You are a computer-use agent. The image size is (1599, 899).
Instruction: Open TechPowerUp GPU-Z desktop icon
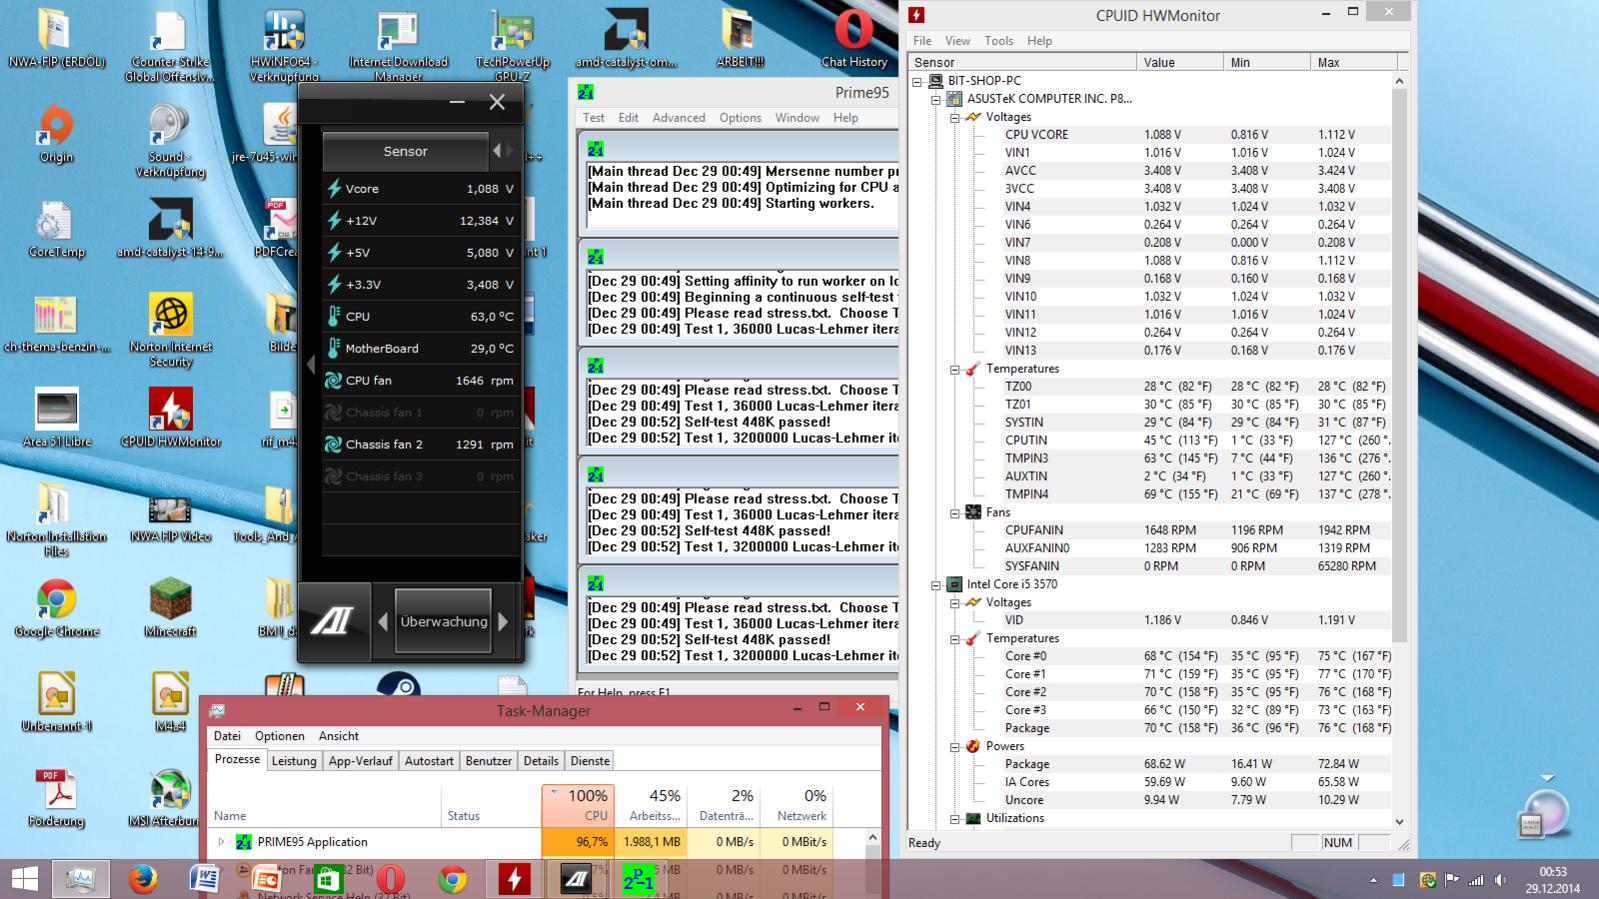point(512,47)
